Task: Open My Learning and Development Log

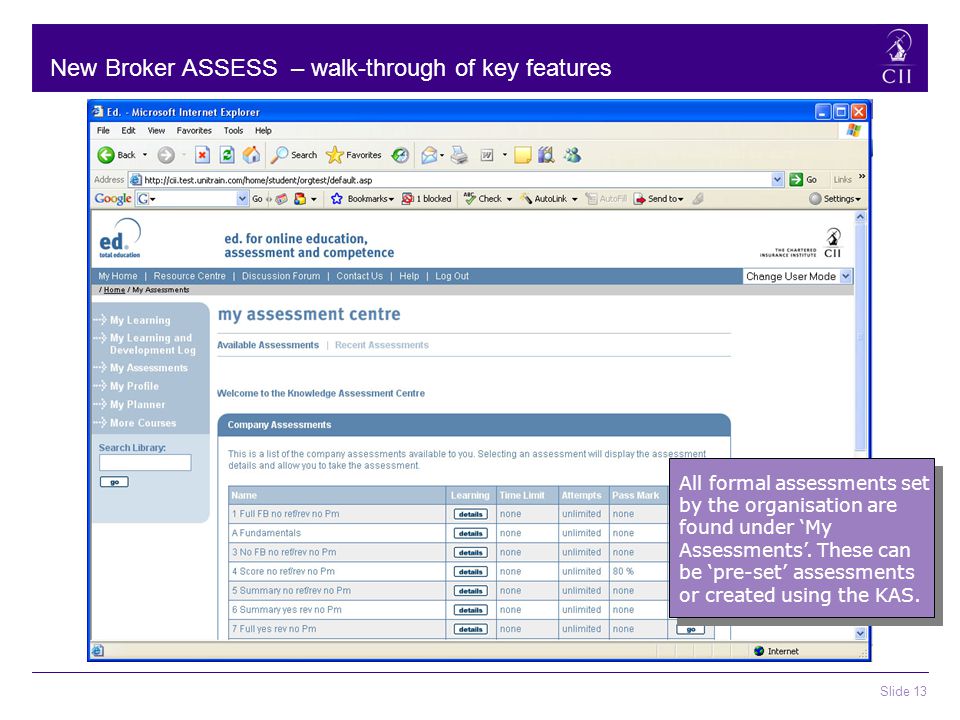Action: point(151,344)
